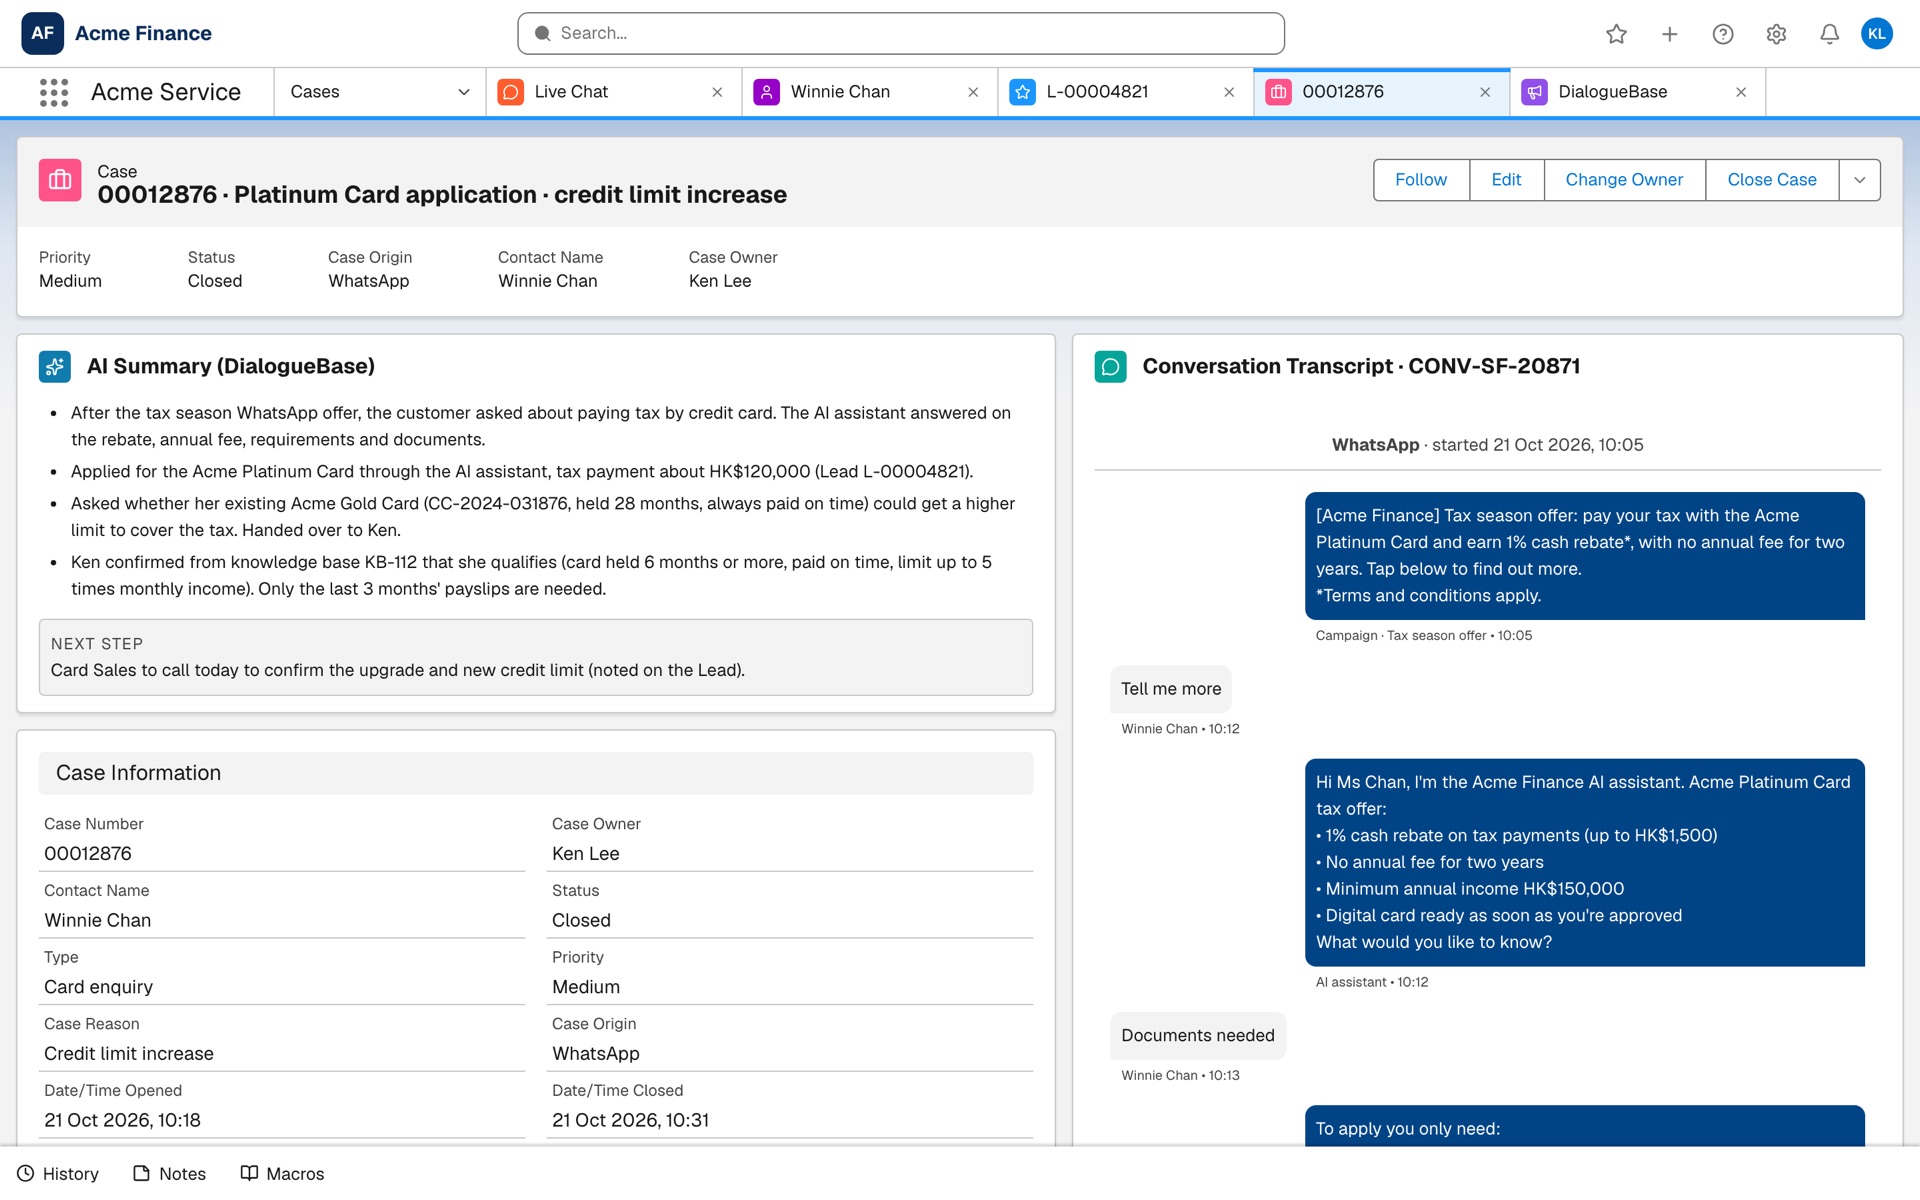Close the L-00004821 tab
The width and height of the screenshot is (1920, 1200).
tap(1229, 92)
